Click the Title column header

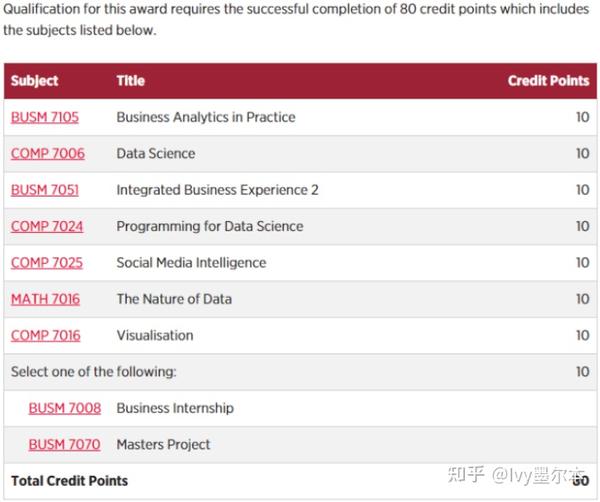point(130,81)
